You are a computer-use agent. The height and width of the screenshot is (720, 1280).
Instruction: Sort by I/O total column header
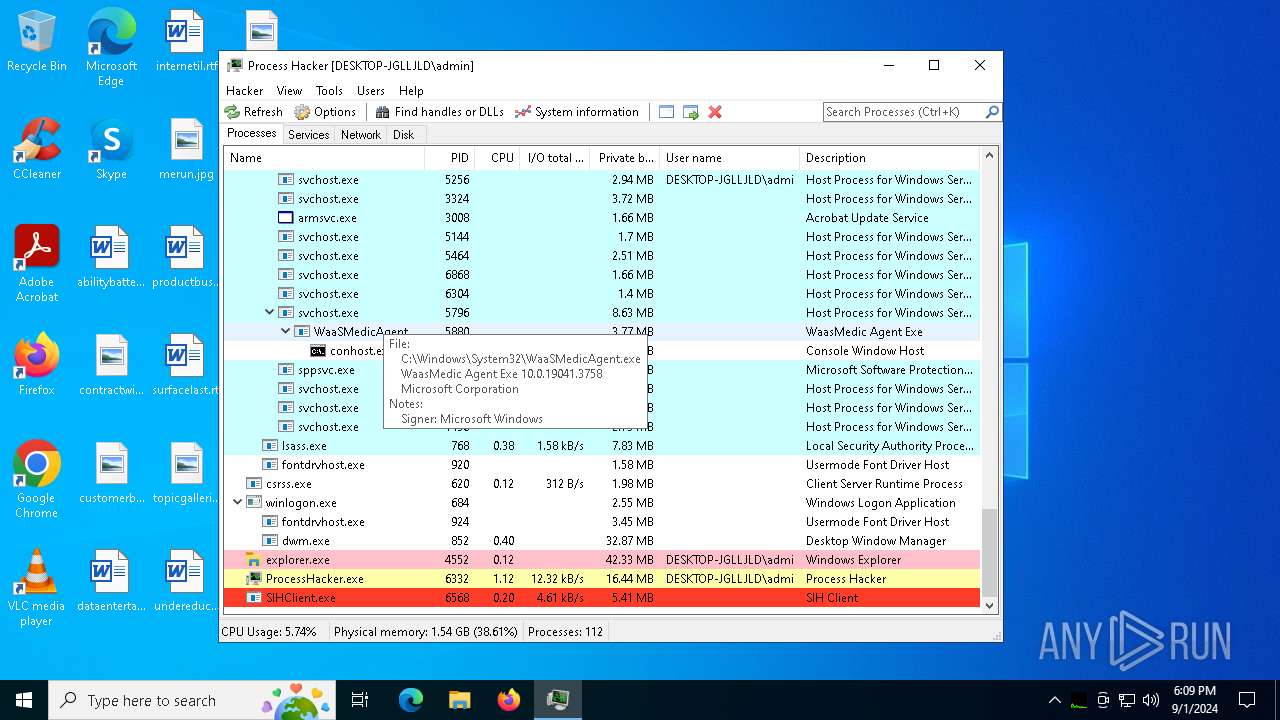tap(555, 158)
